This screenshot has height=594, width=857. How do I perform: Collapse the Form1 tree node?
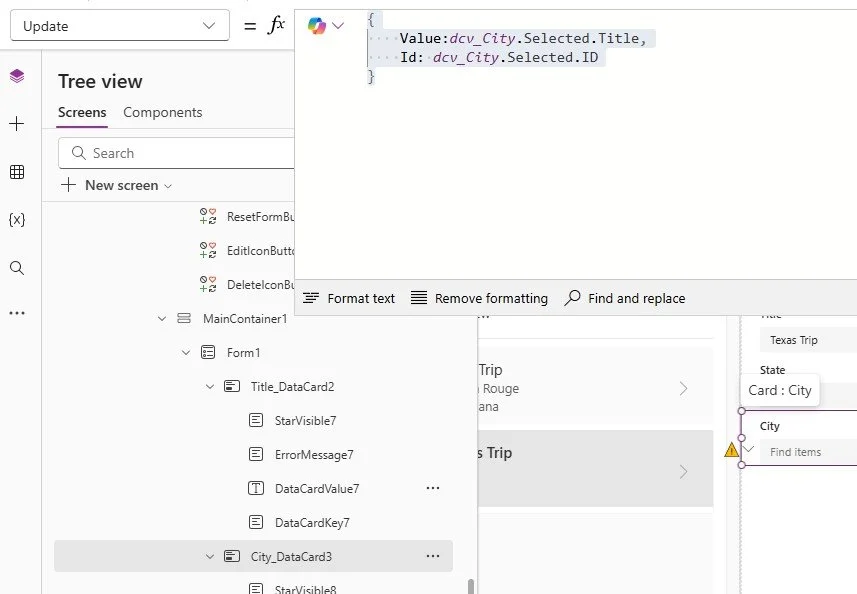click(x=186, y=352)
